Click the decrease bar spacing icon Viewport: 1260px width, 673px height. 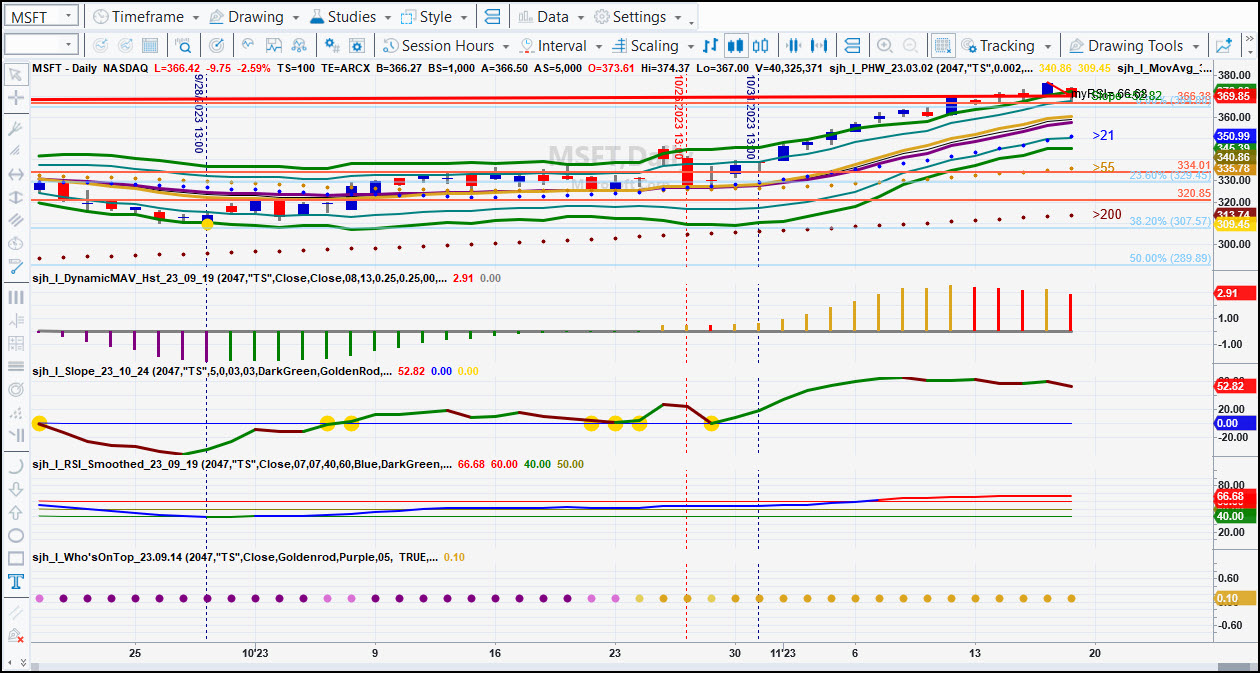[x=795, y=46]
